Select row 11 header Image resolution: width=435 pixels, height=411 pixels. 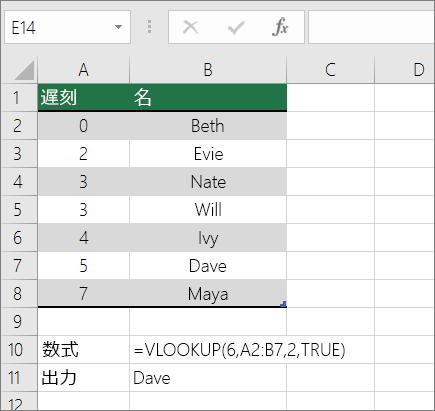pos(19,378)
